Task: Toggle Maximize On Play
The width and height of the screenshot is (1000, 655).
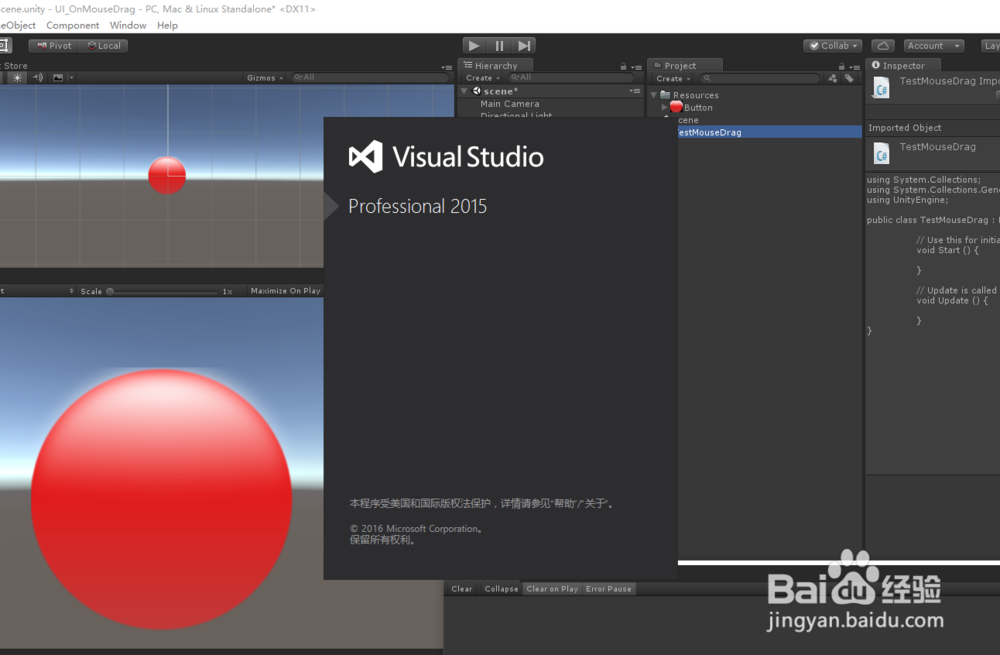Action: (285, 291)
